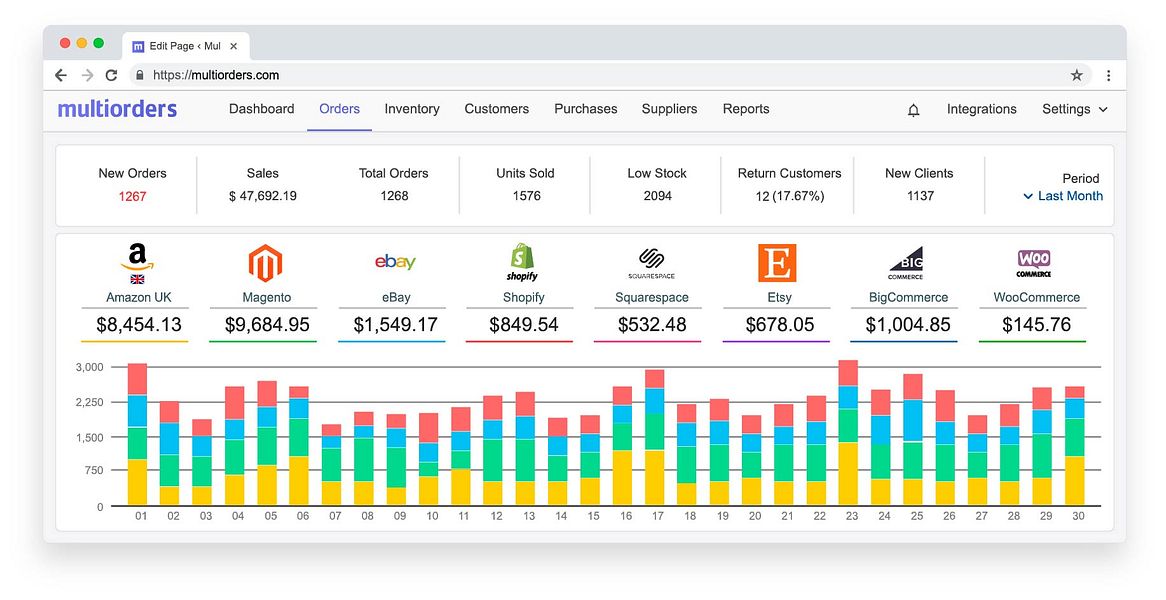Bookmark page with the star icon
The height and width of the screenshot is (600, 1166).
(x=1076, y=75)
